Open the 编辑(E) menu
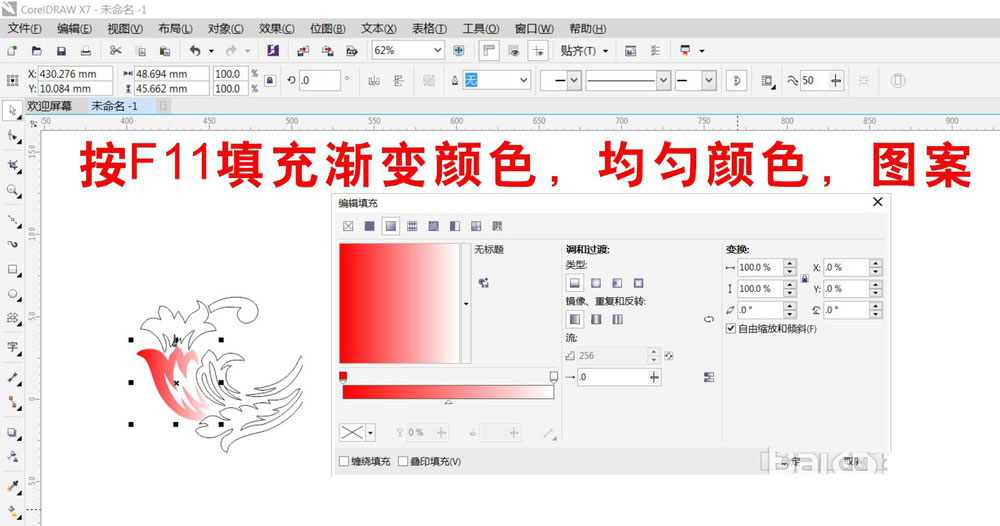This screenshot has height=526, width=1000. (74, 29)
